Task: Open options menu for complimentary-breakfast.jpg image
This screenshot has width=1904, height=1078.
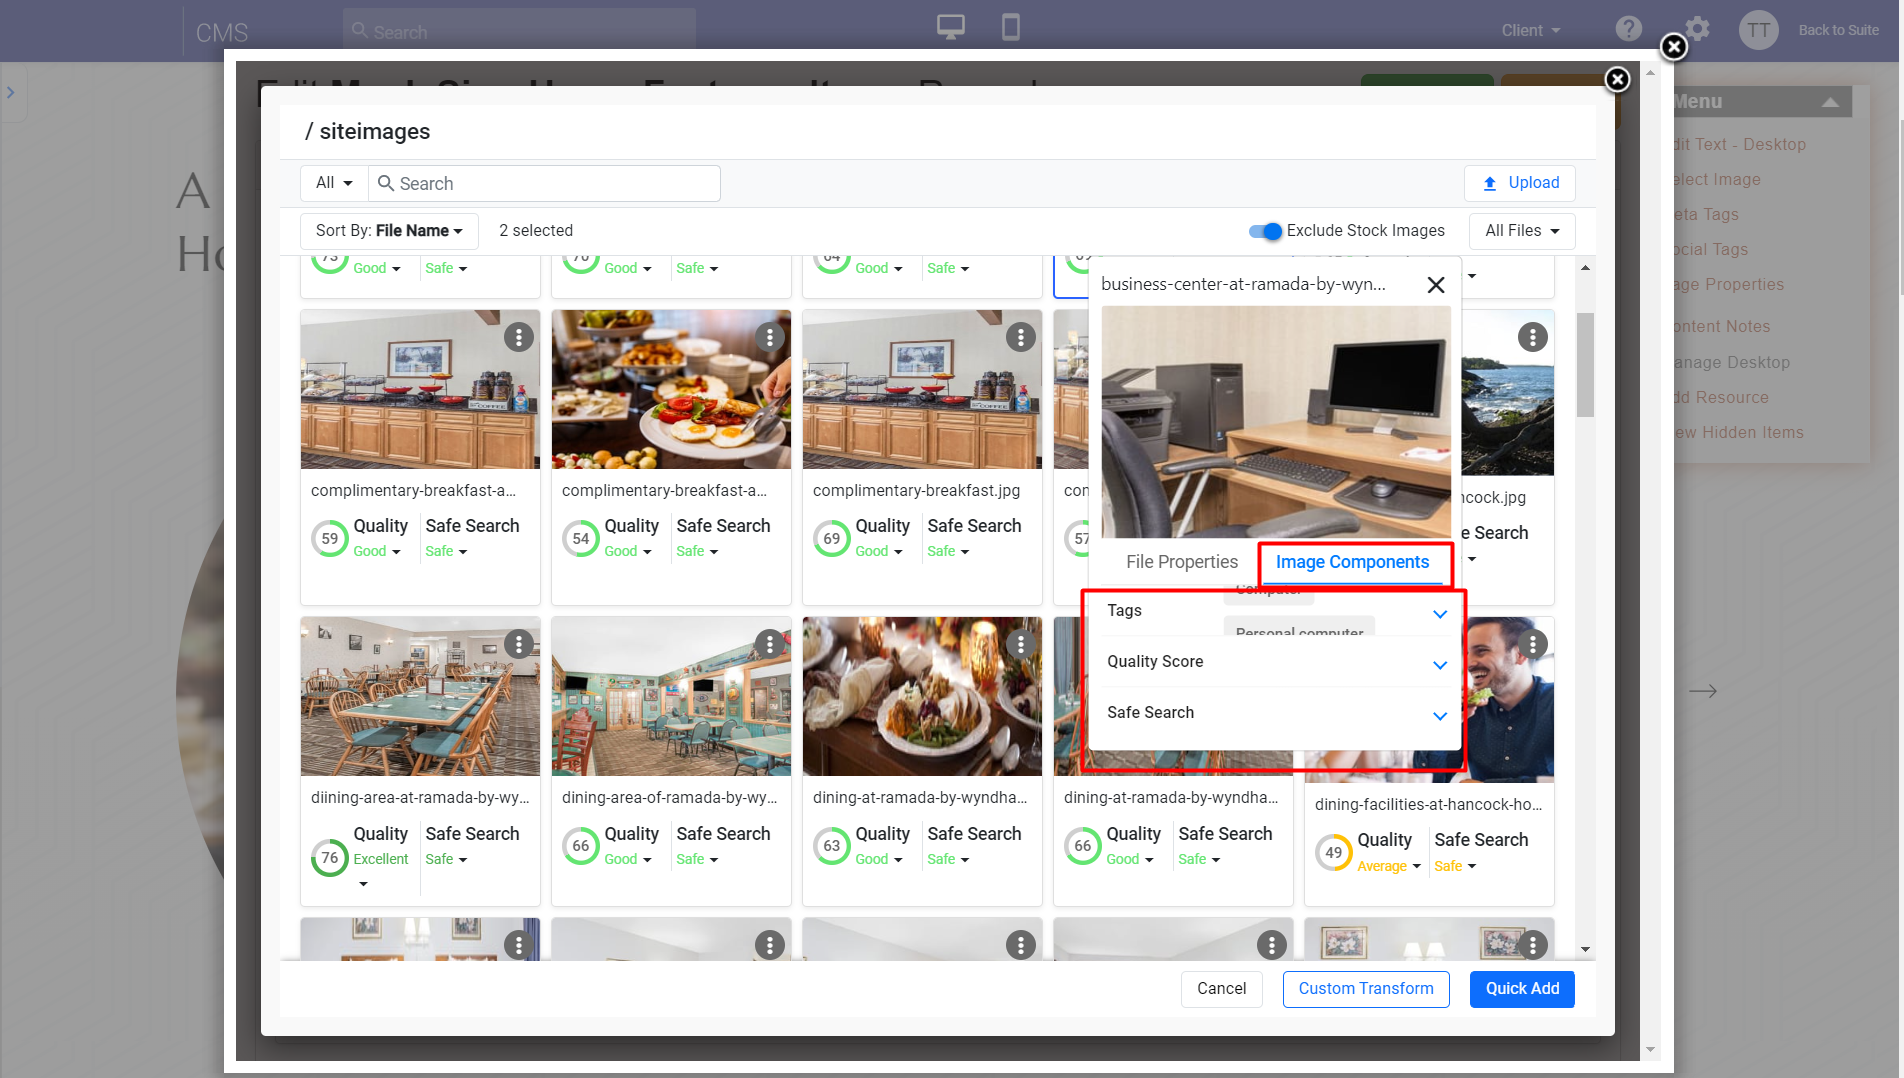Action: coord(1020,337)
